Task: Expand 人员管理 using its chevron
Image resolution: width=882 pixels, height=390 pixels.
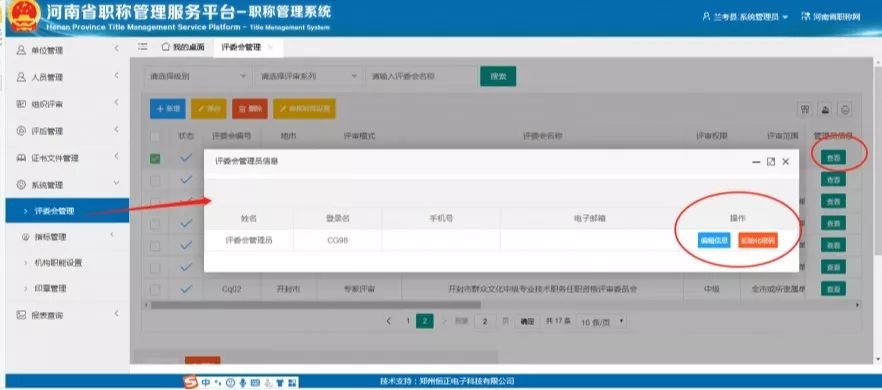Action: pyautogui.click(x=116, y=75)
